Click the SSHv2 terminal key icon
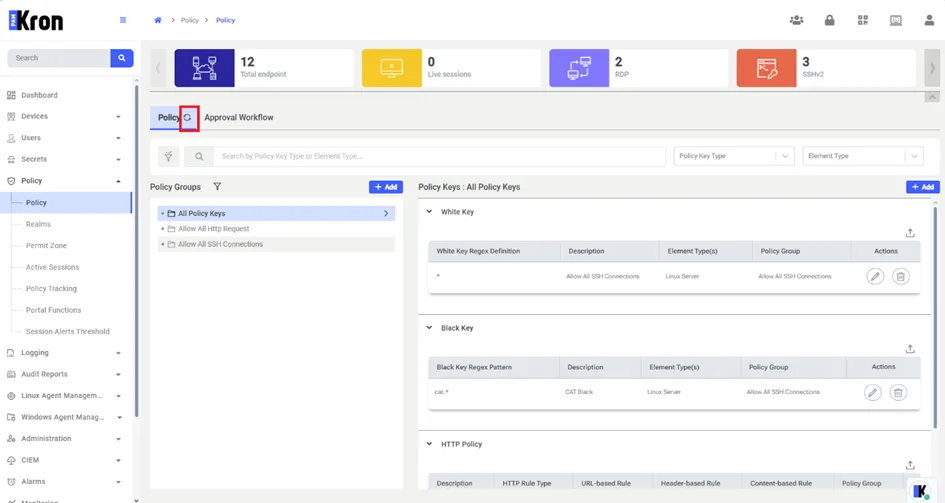This screenshot has width=945, height=503. [767, 68]
